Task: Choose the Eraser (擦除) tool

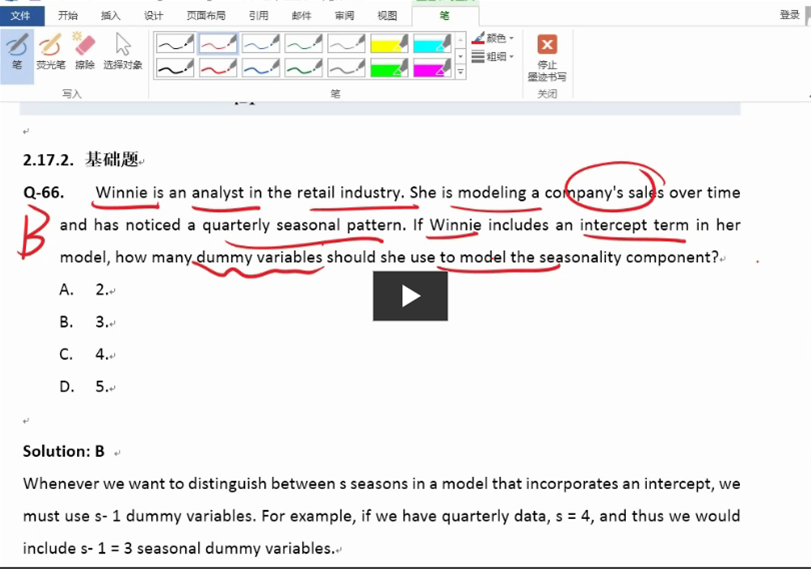Action: pyautogui.click(x=85, y=52)
